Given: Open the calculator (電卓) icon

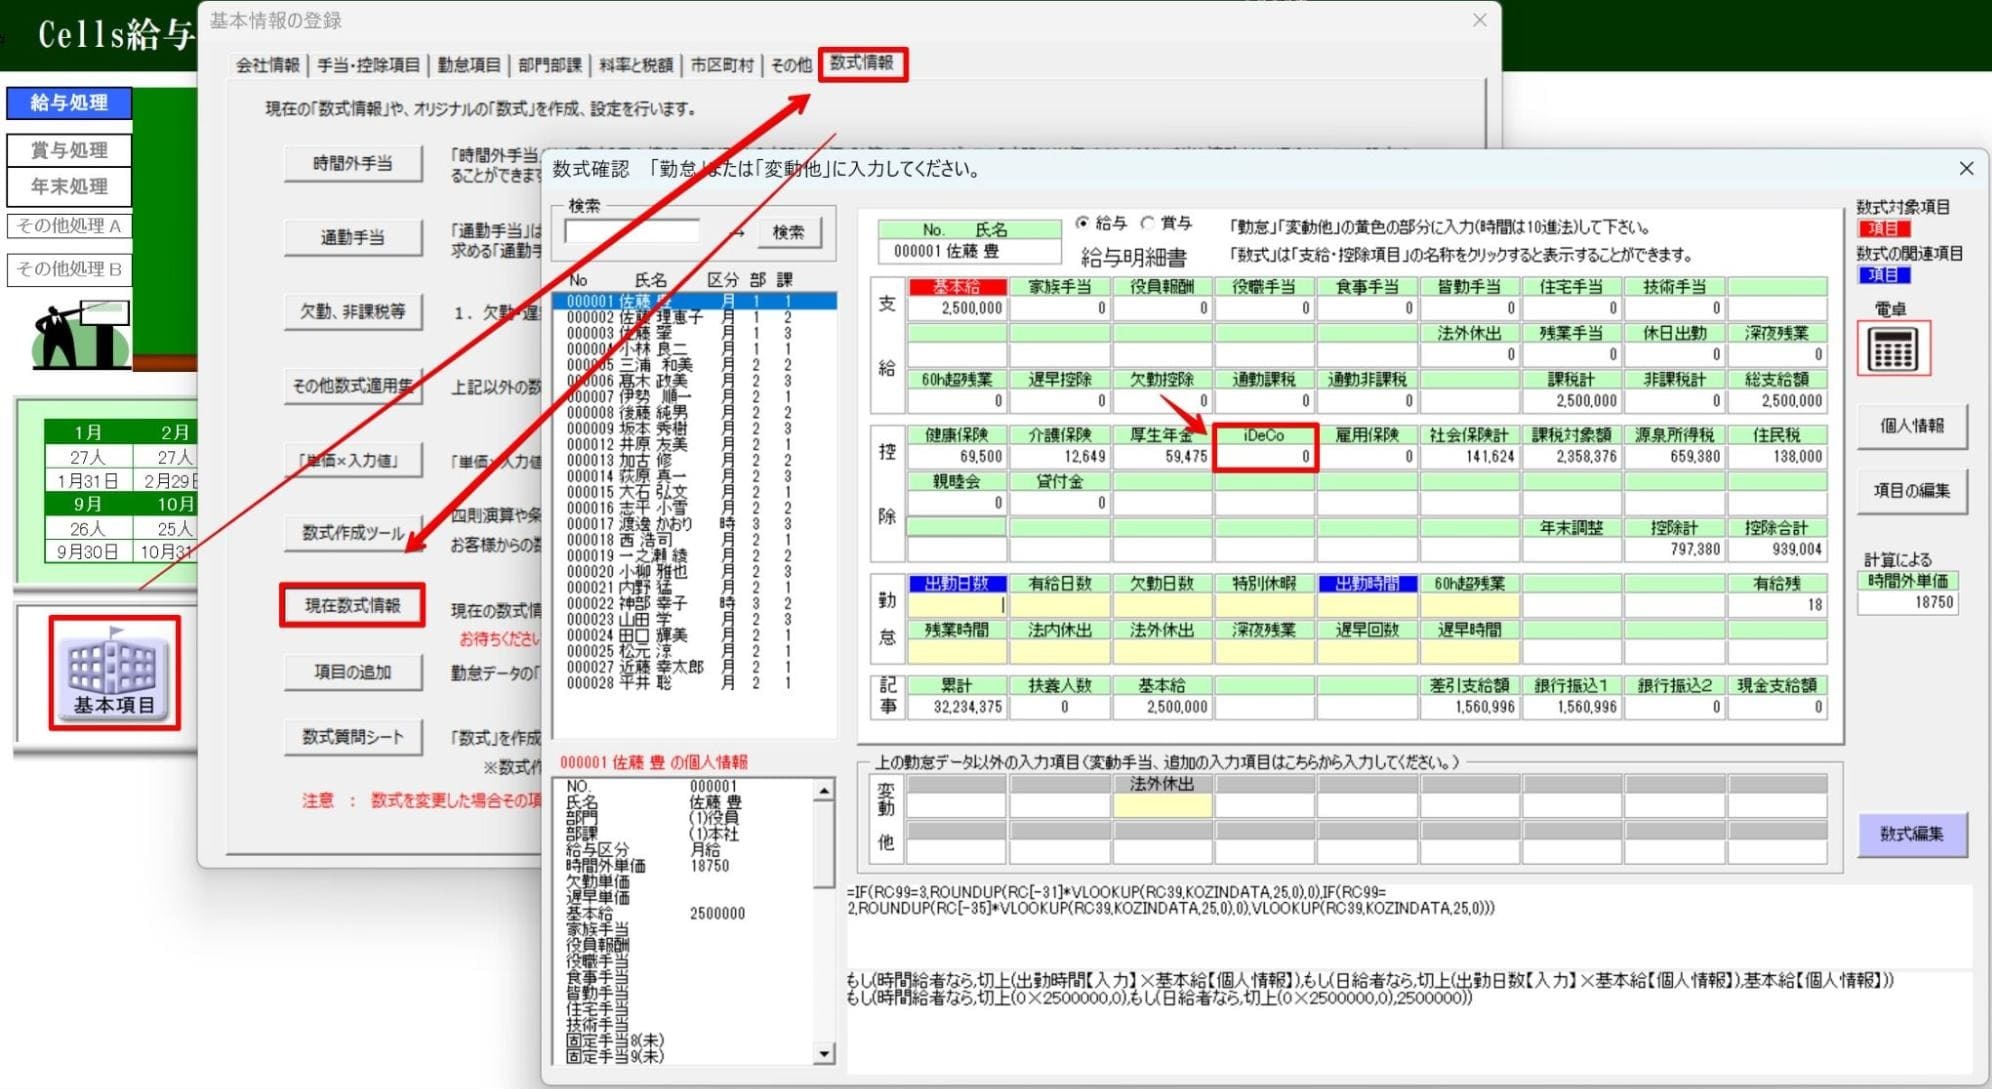Looking at the screenshot, I should pyautogui.click(x=1892, y=349).
